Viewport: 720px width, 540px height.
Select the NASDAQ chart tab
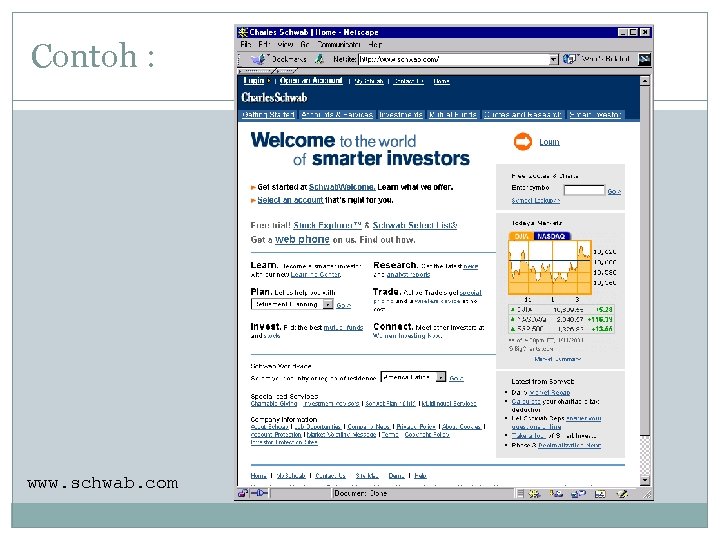pyautogui.click(x=551, y=236)
